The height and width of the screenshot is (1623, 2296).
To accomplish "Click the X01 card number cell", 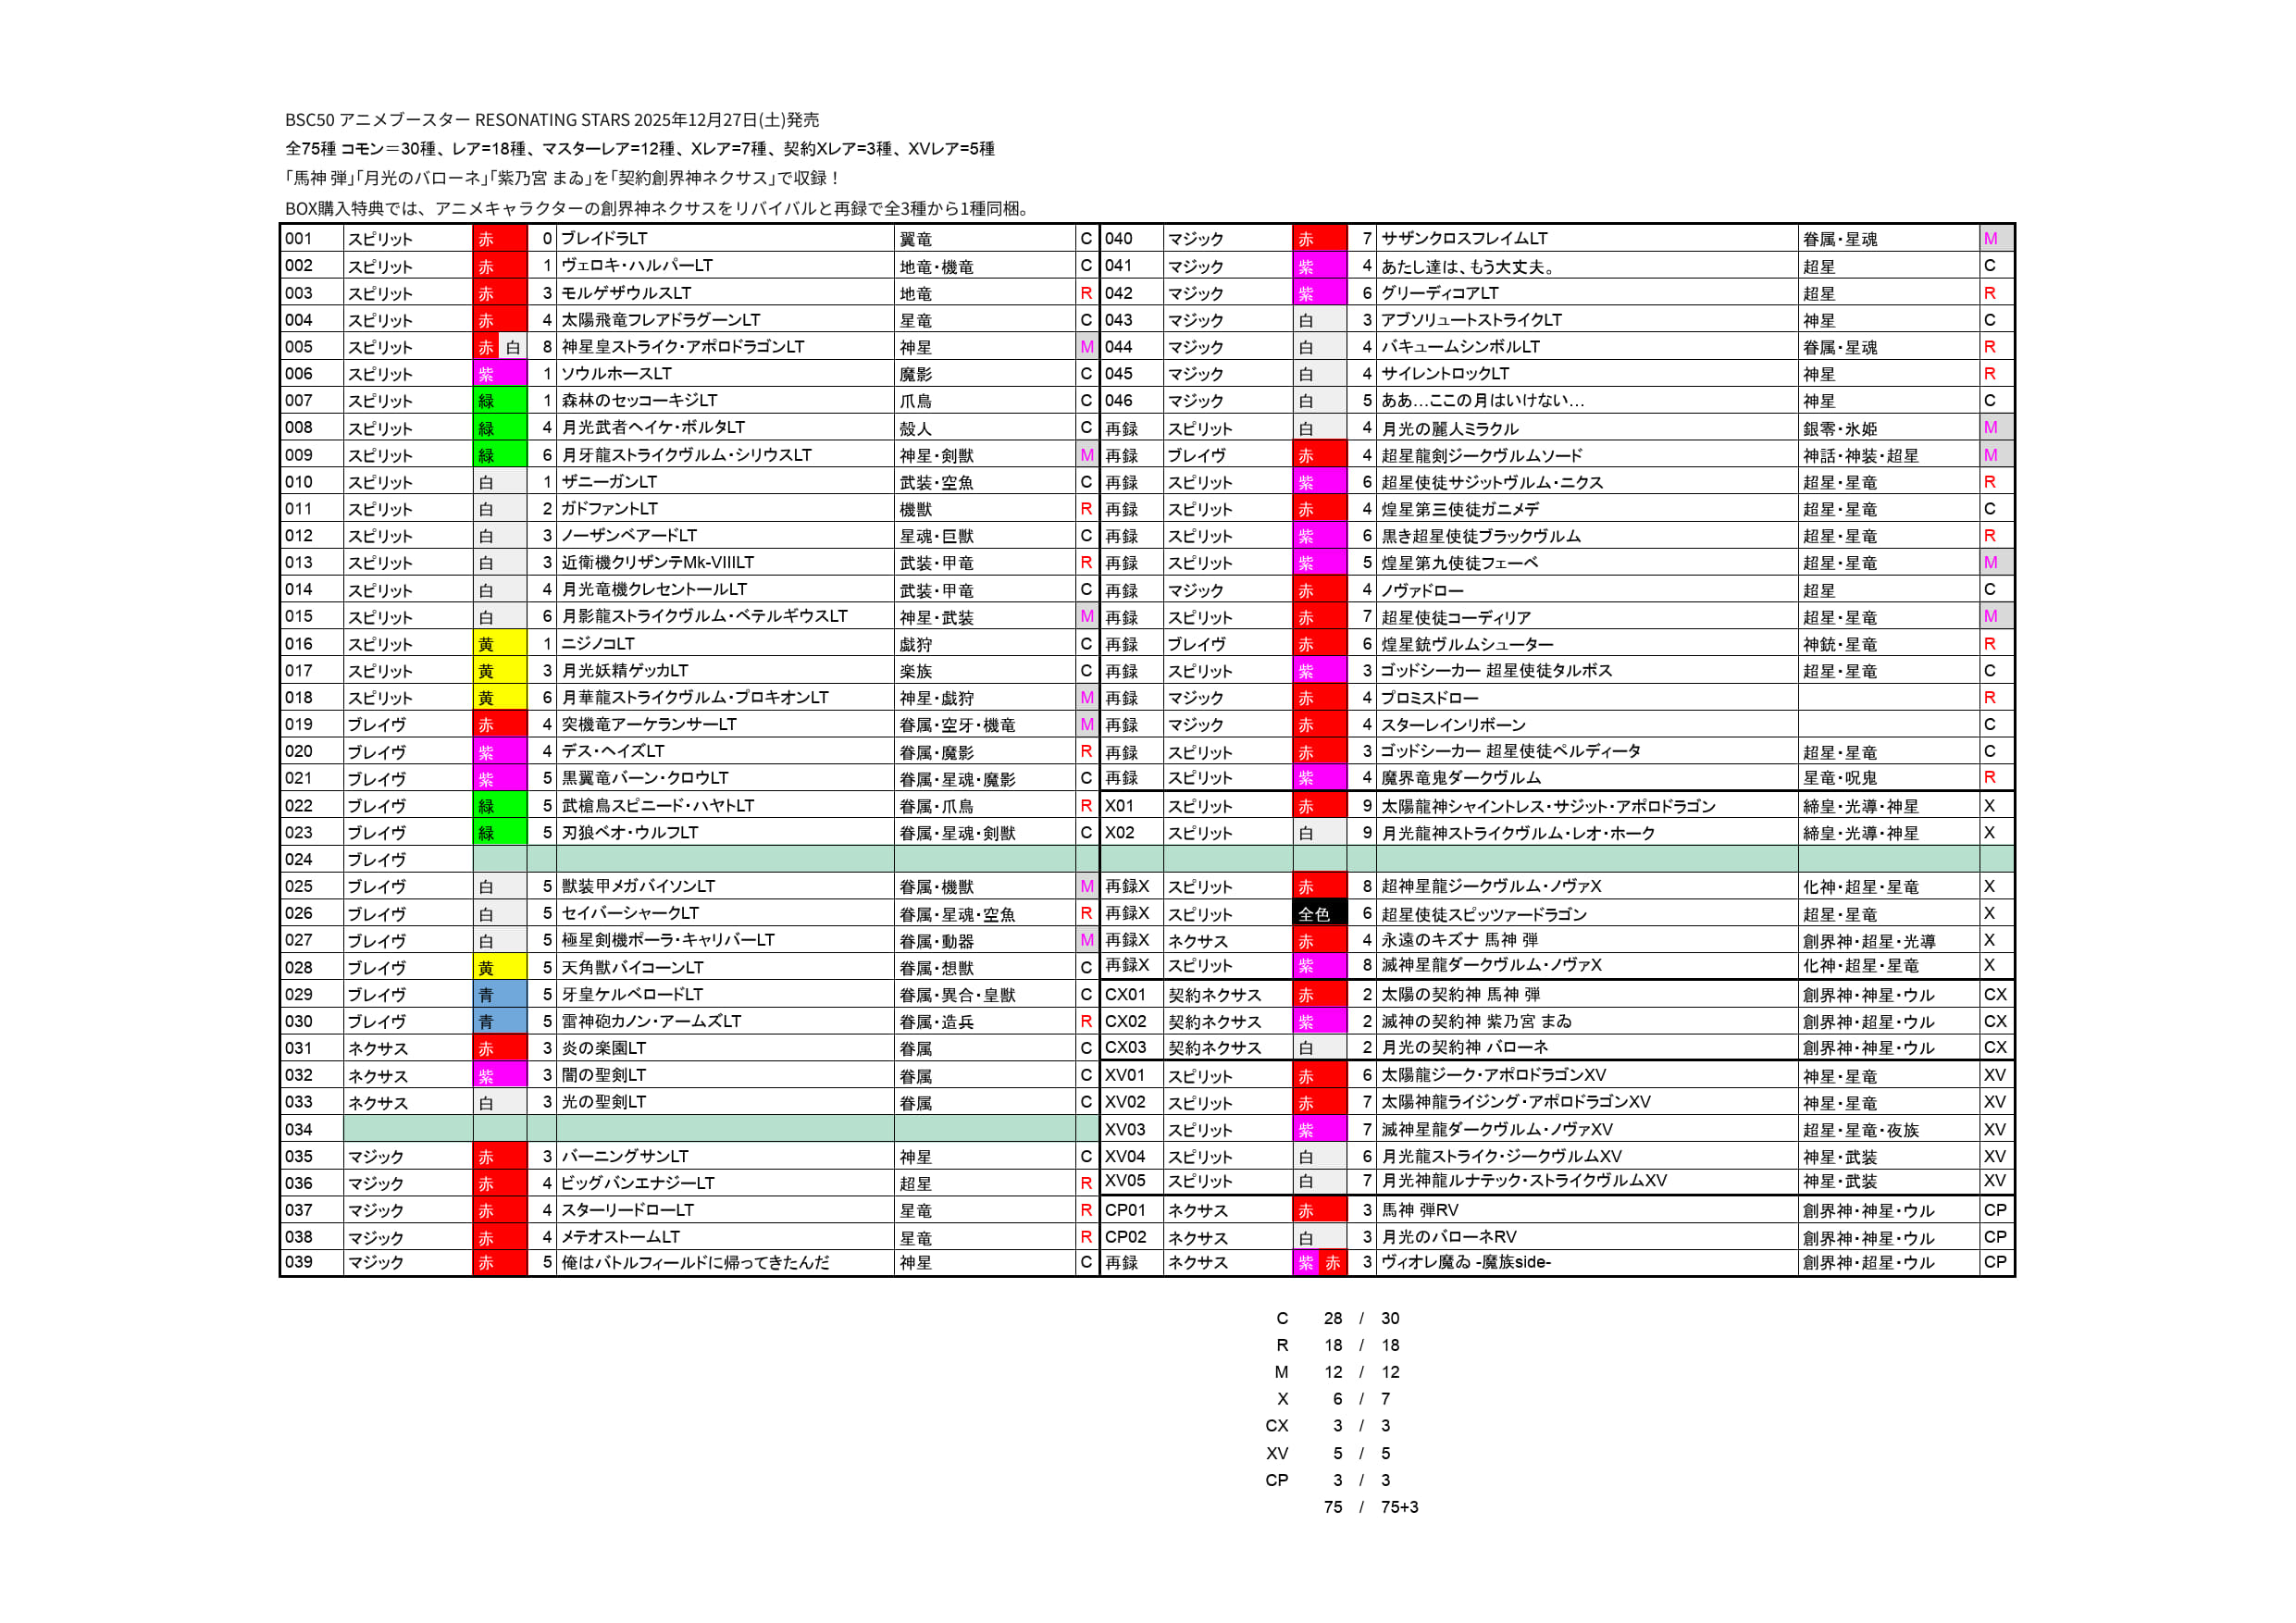I will (x=1130, y=806).
